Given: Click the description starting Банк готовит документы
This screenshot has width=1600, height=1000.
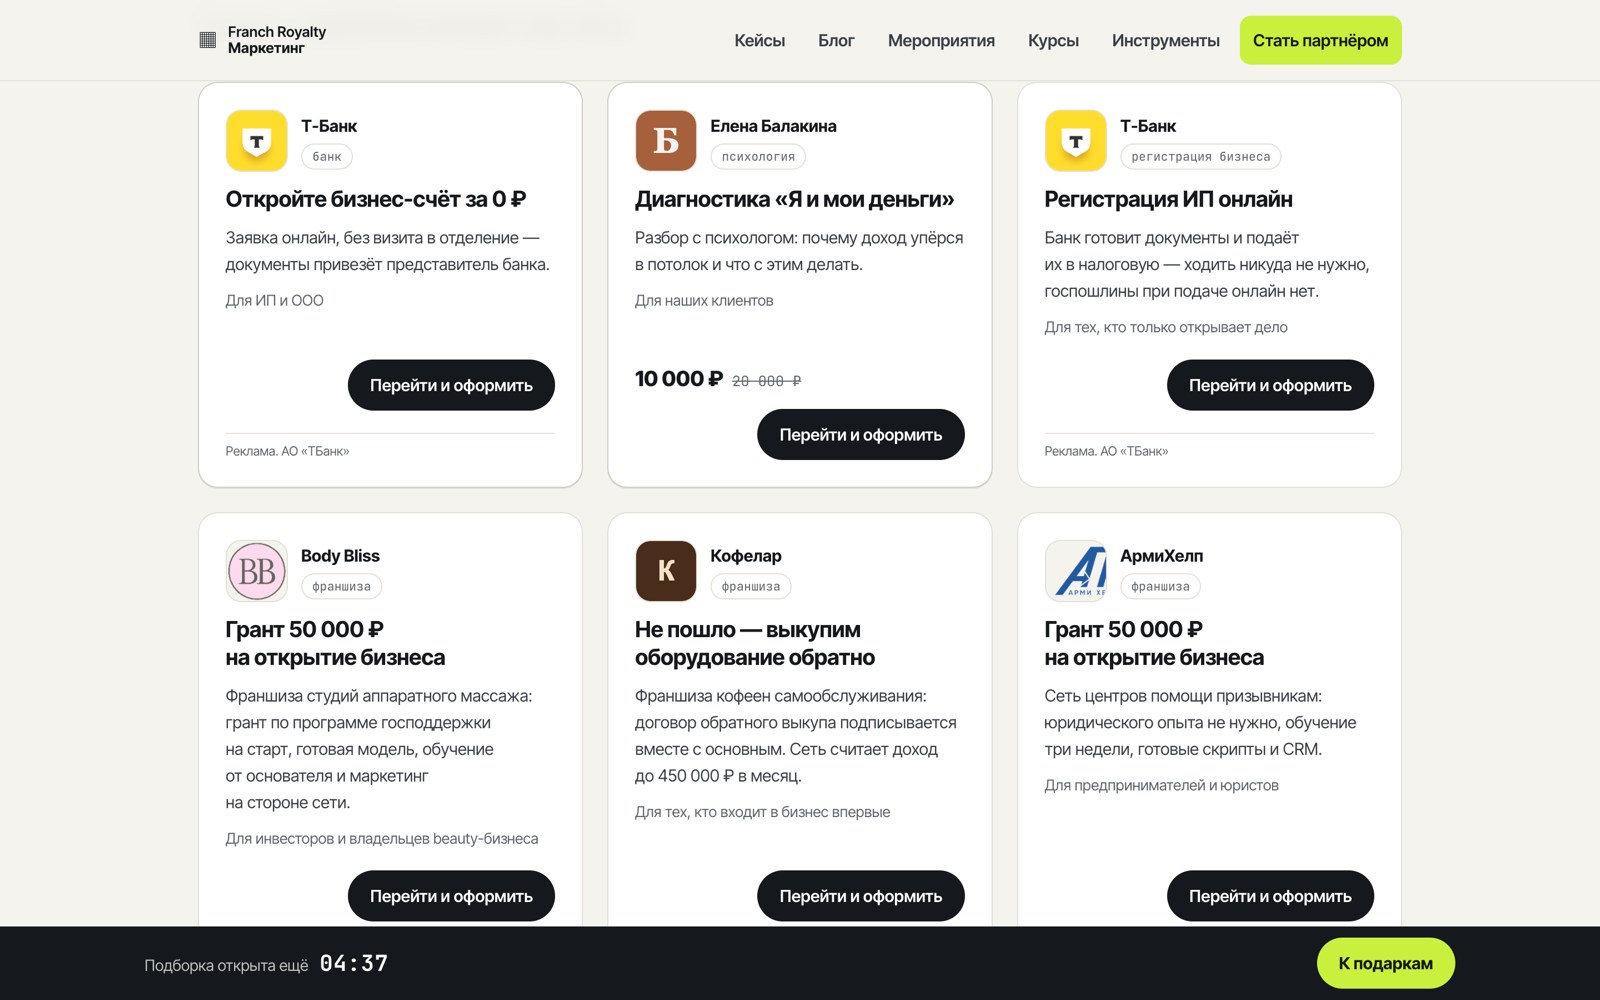Looking at the screenshot, I should pos(1207,265).
